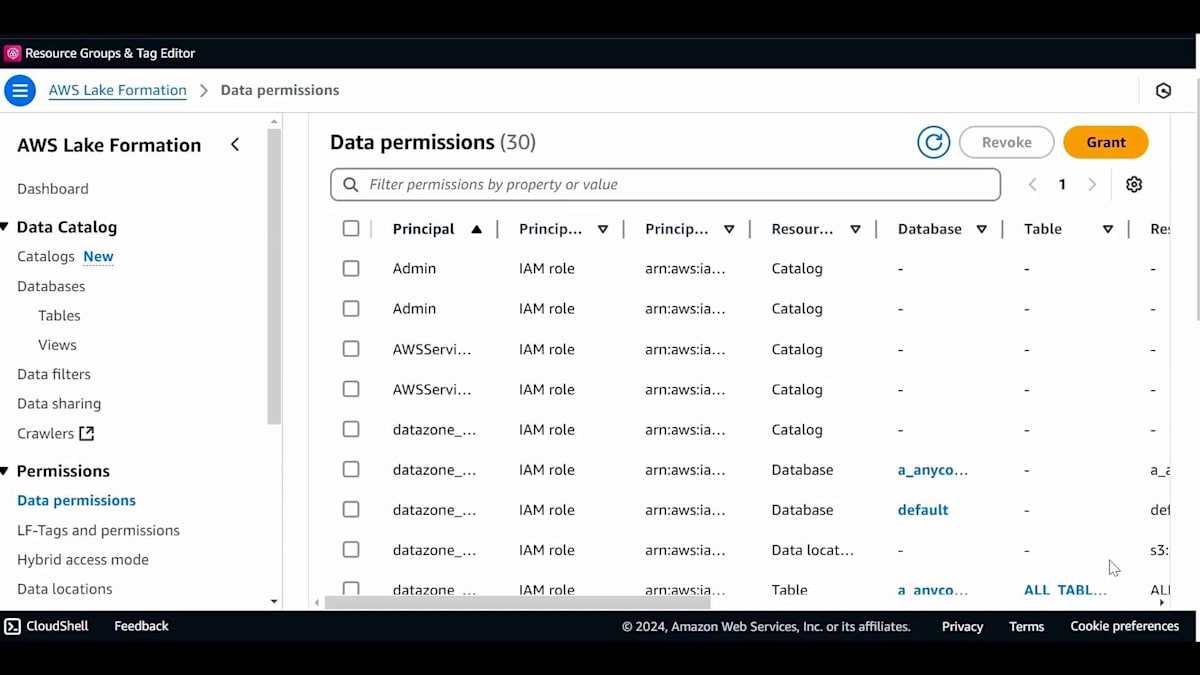This screenshot has width=1200, height=675.
Task: Sort by Resource type column dropdown arrow
Action: point(855,229)
